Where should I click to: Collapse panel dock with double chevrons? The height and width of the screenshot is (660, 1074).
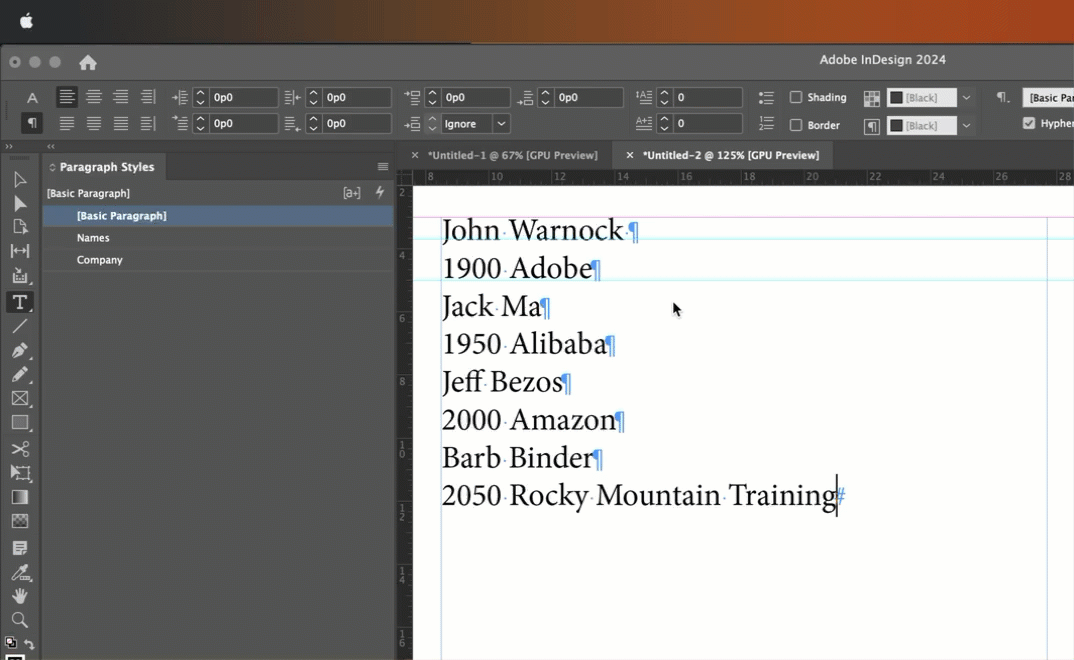(x=51, y=147)
